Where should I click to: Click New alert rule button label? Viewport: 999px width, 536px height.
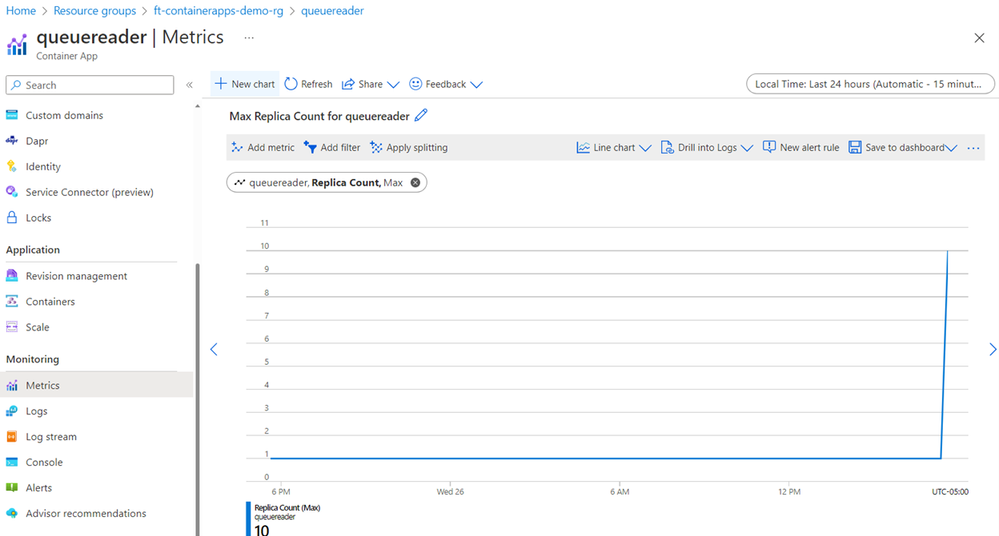809,147
